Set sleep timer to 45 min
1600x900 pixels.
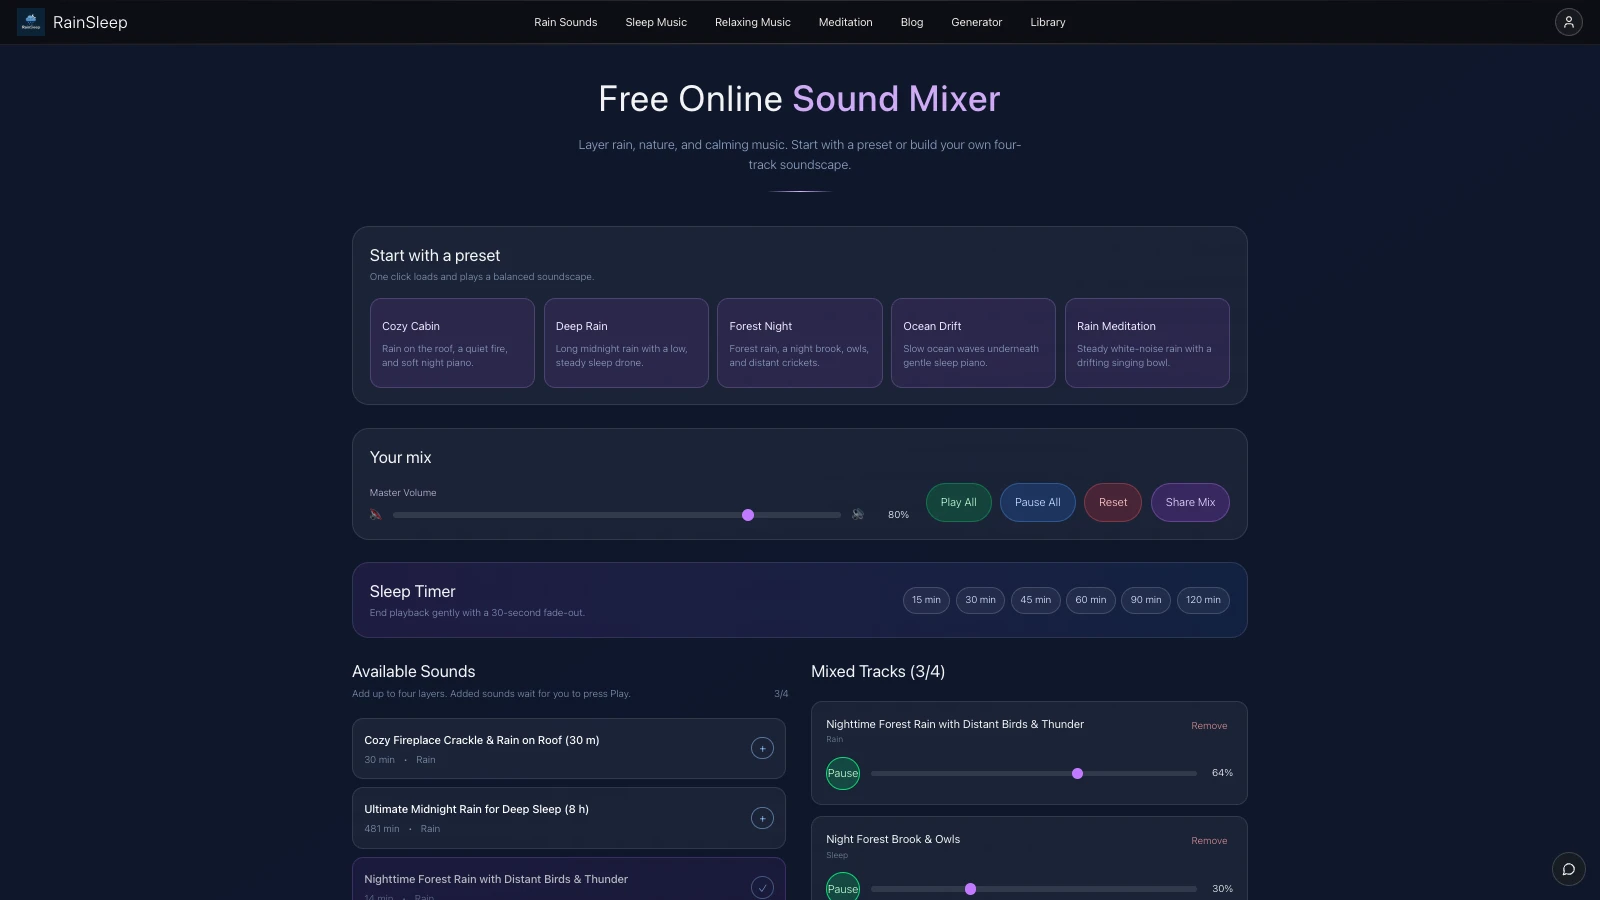[1036, 600]
